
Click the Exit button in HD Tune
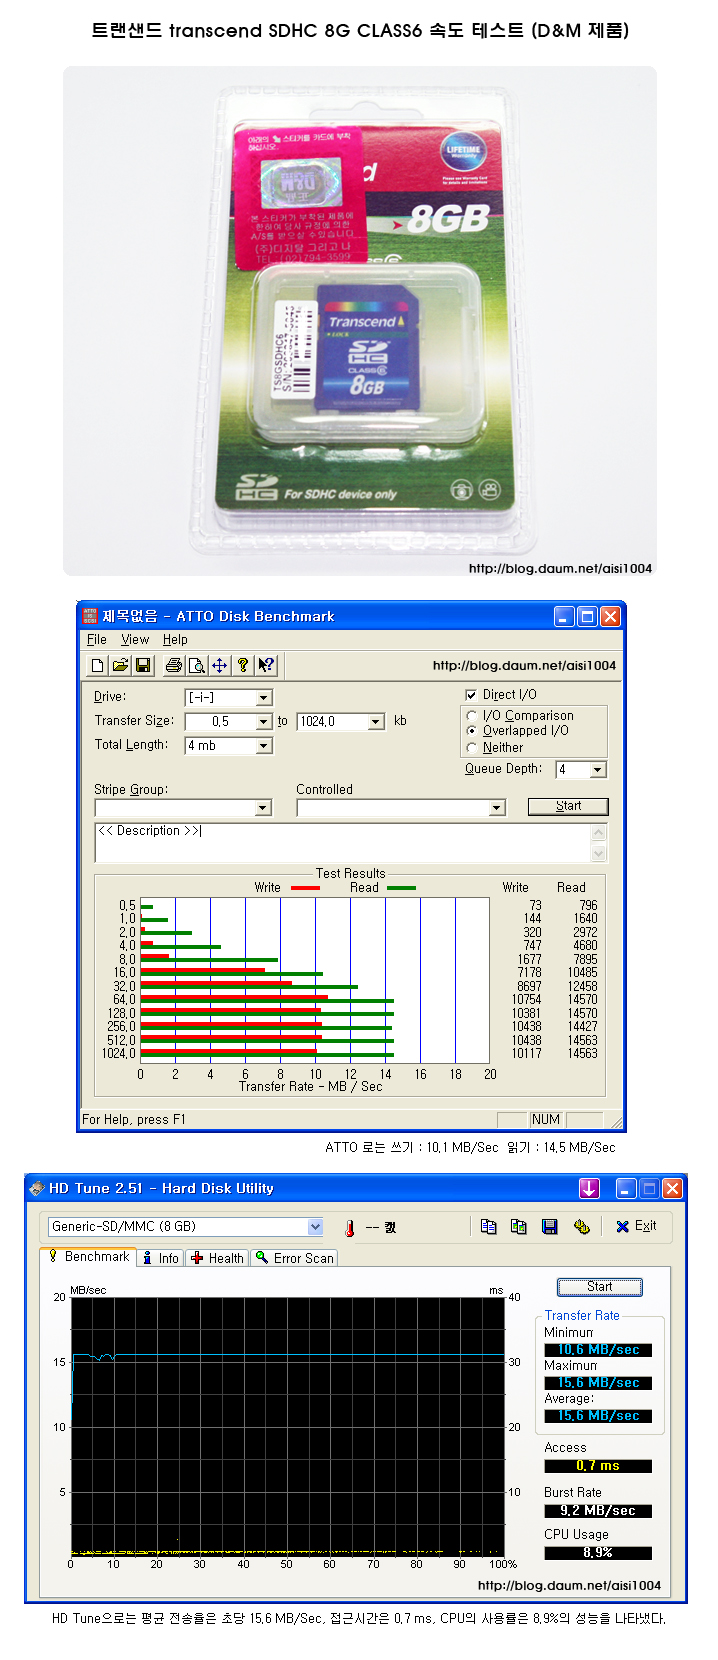coord(636,1226)
